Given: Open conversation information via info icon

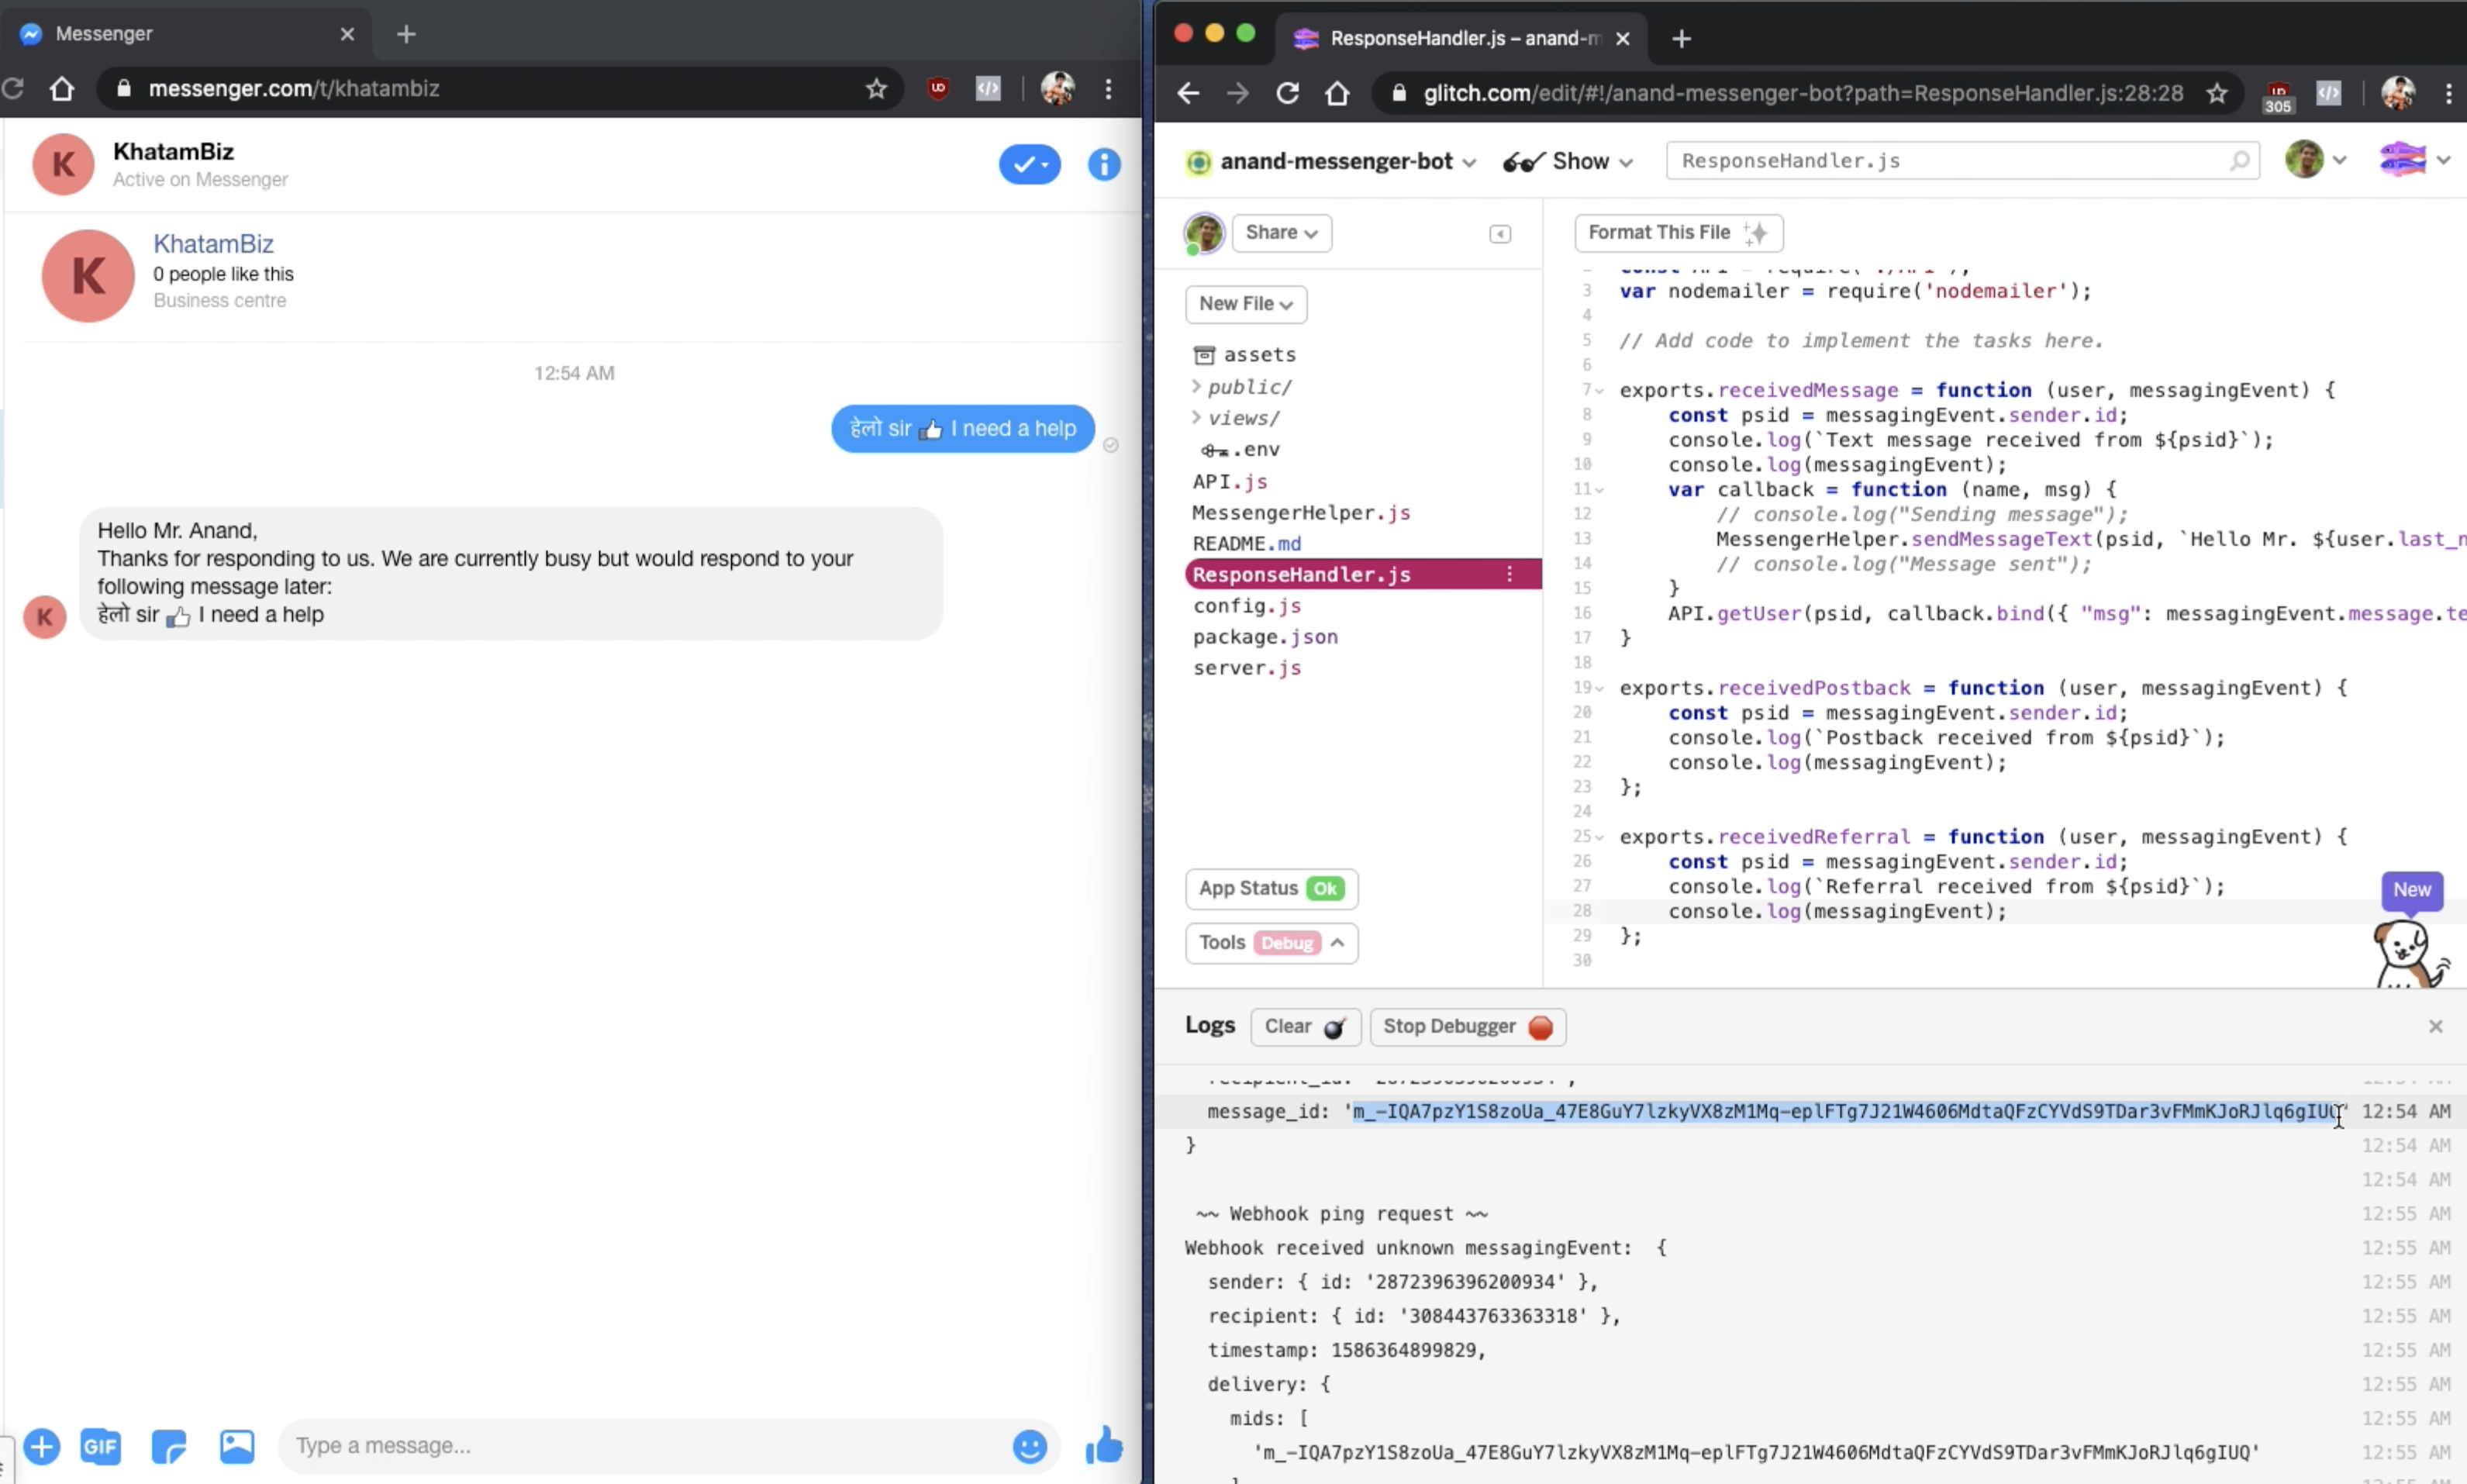Looking at the screenshot, I should [x=1104, y=164].
